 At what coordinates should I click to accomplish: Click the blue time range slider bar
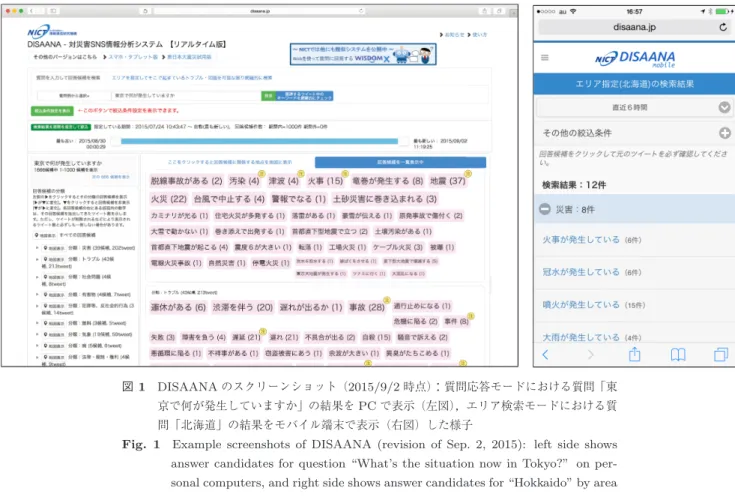[x=259, y=141]
